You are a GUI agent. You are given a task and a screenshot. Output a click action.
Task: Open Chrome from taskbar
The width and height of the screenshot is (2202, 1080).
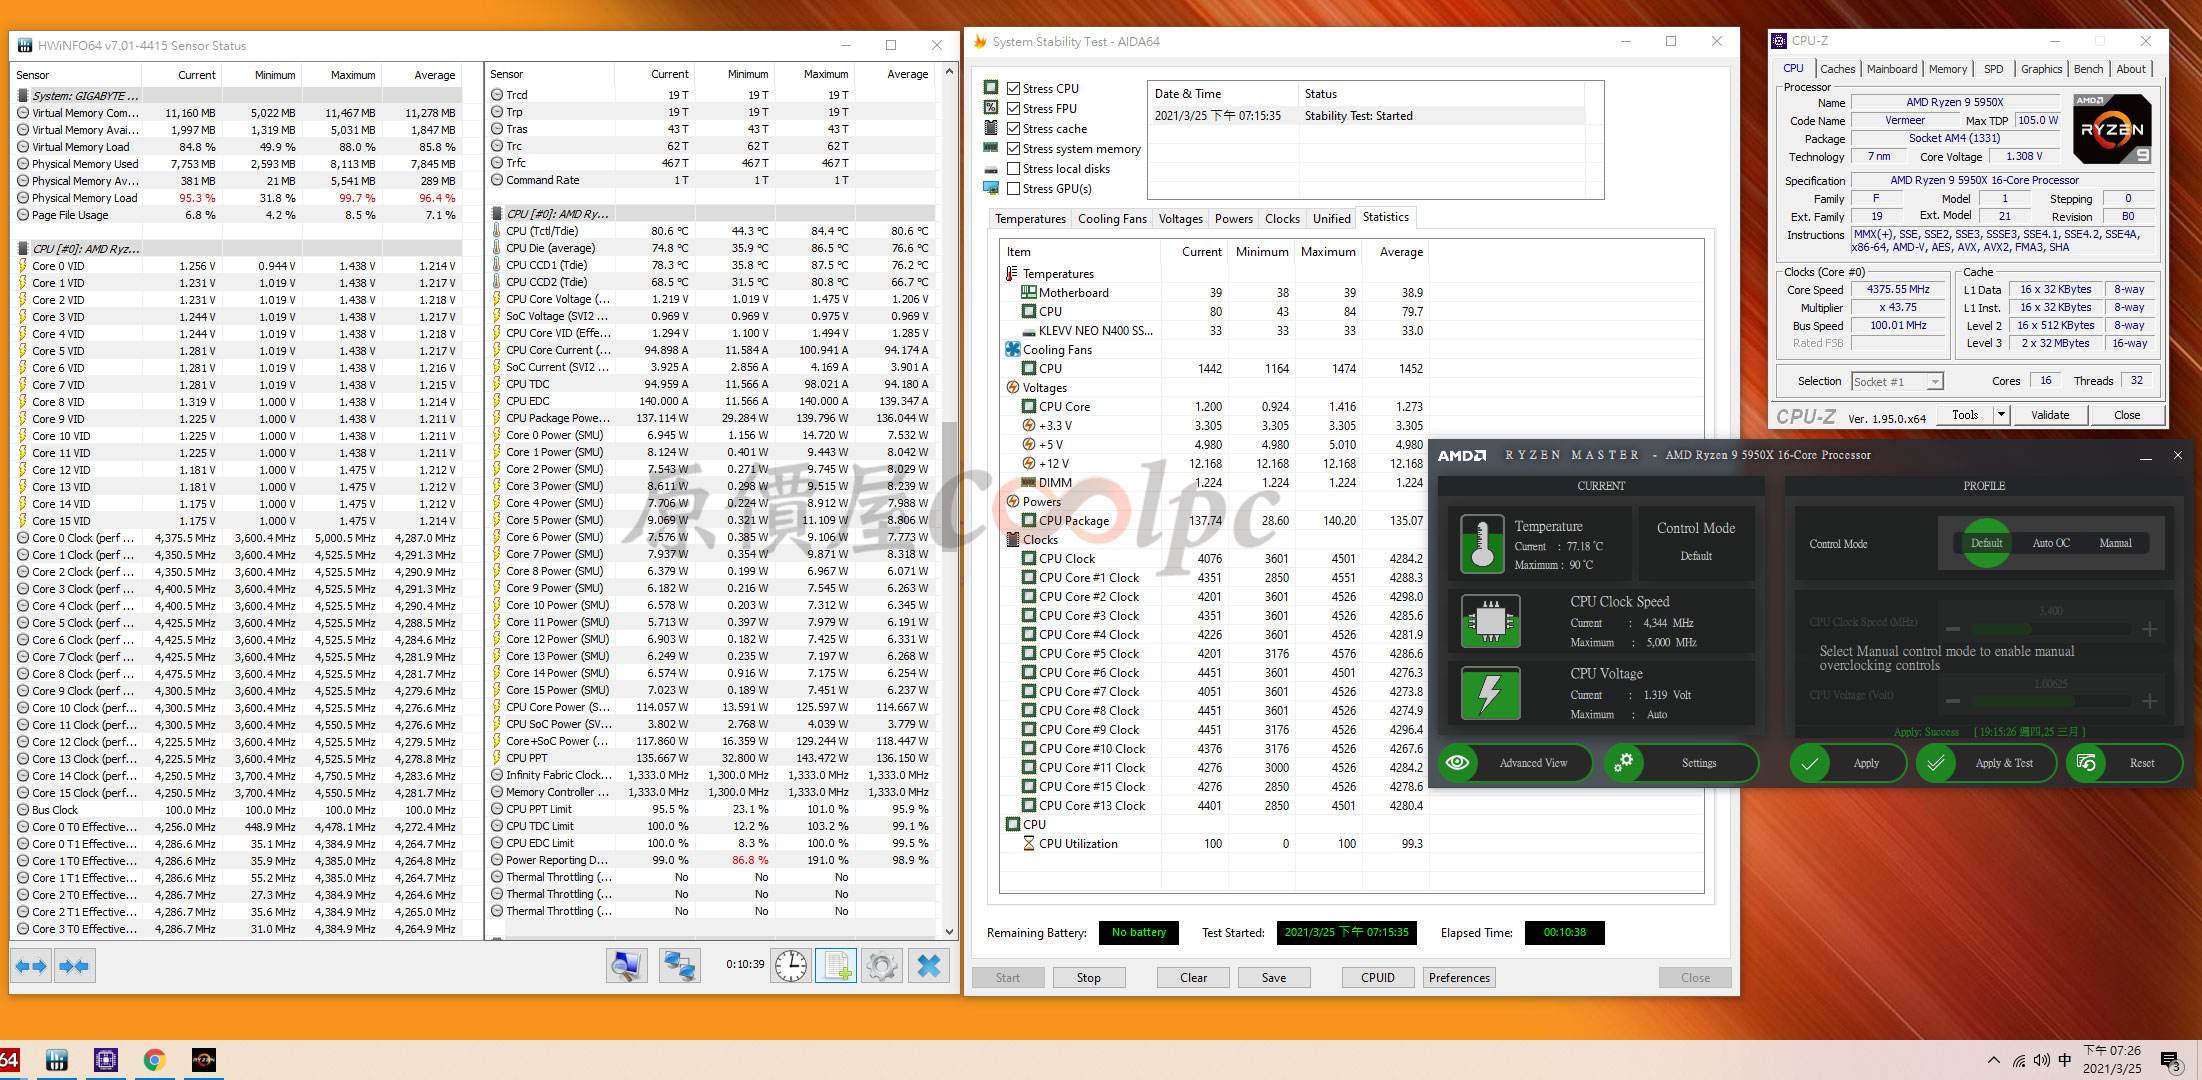tap(154, 1060)
